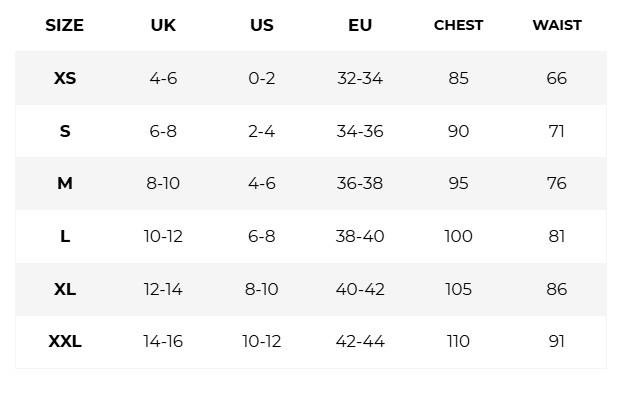Select EU value 38-40 in L row

coord(360,236)
